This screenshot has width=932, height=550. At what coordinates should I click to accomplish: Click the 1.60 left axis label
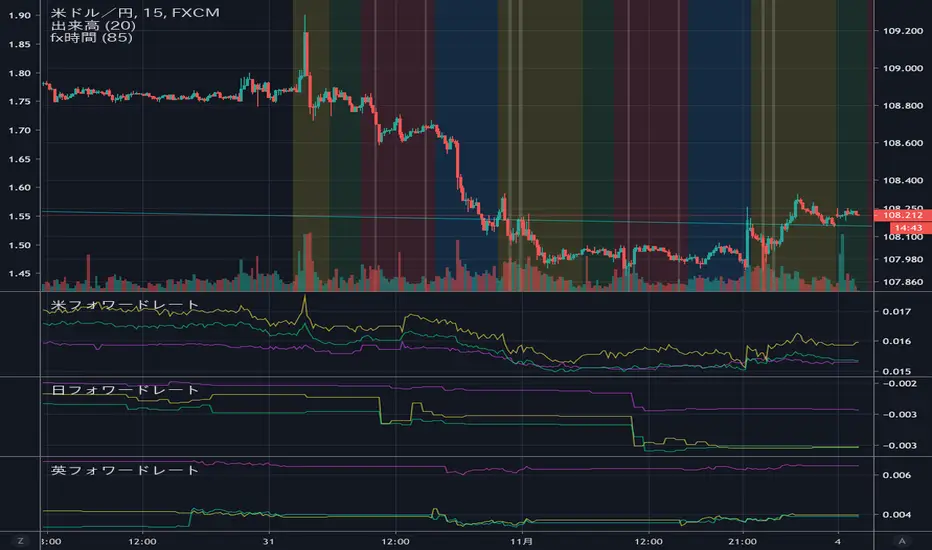(x=20, y=187)
